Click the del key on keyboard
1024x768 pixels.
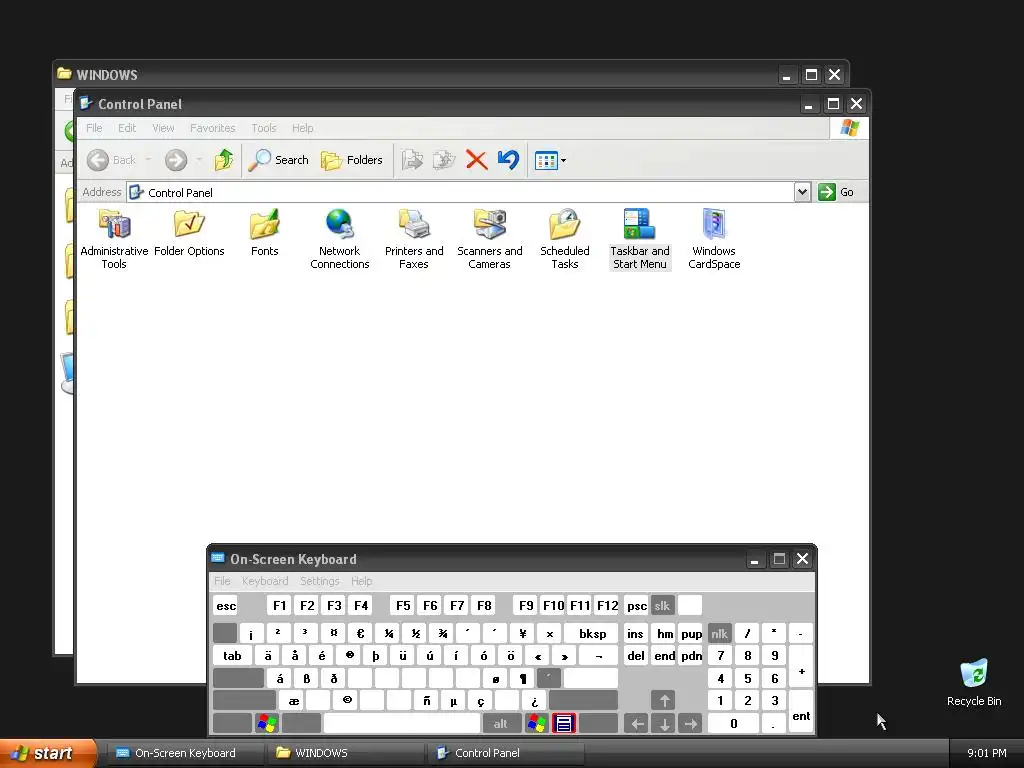[x=635, y=656]
